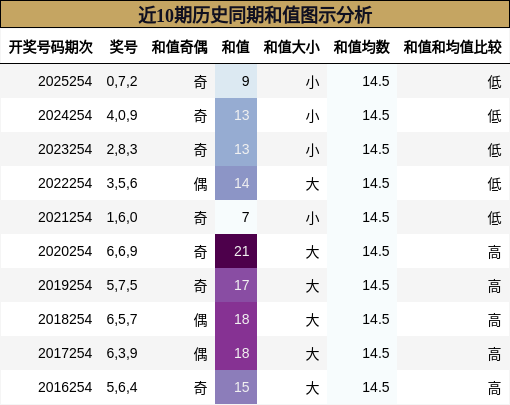The height and width of the screenshot is (405, 510).
Task: Click sum value 17 cell
Action: [236, 285]
